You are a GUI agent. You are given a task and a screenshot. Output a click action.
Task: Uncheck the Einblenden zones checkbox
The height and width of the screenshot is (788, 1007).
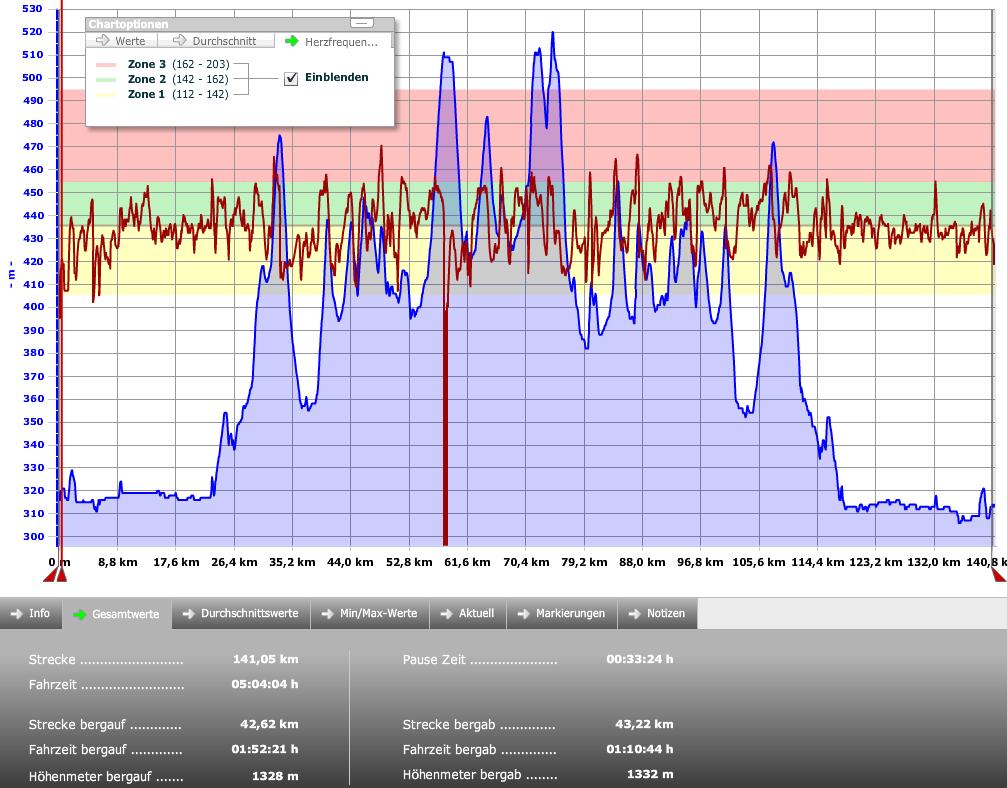click(292, 78)
